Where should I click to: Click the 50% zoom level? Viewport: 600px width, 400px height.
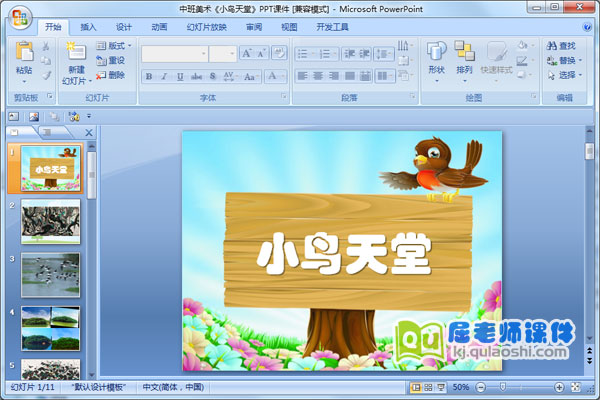[461, 387]
